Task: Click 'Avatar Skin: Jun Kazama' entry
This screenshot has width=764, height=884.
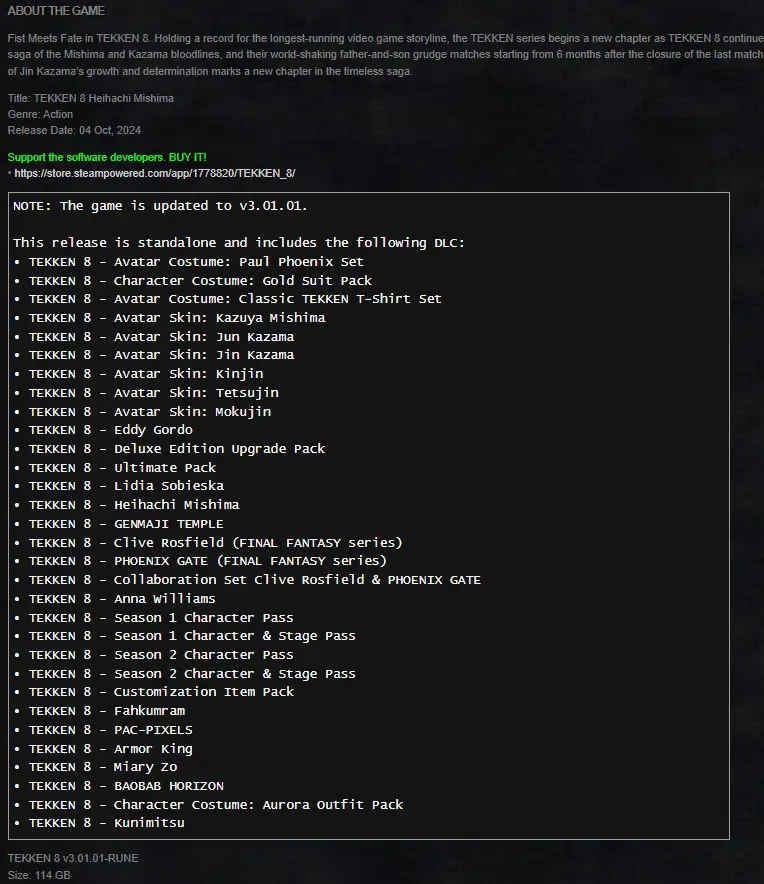Action: [x=161, y=337]
